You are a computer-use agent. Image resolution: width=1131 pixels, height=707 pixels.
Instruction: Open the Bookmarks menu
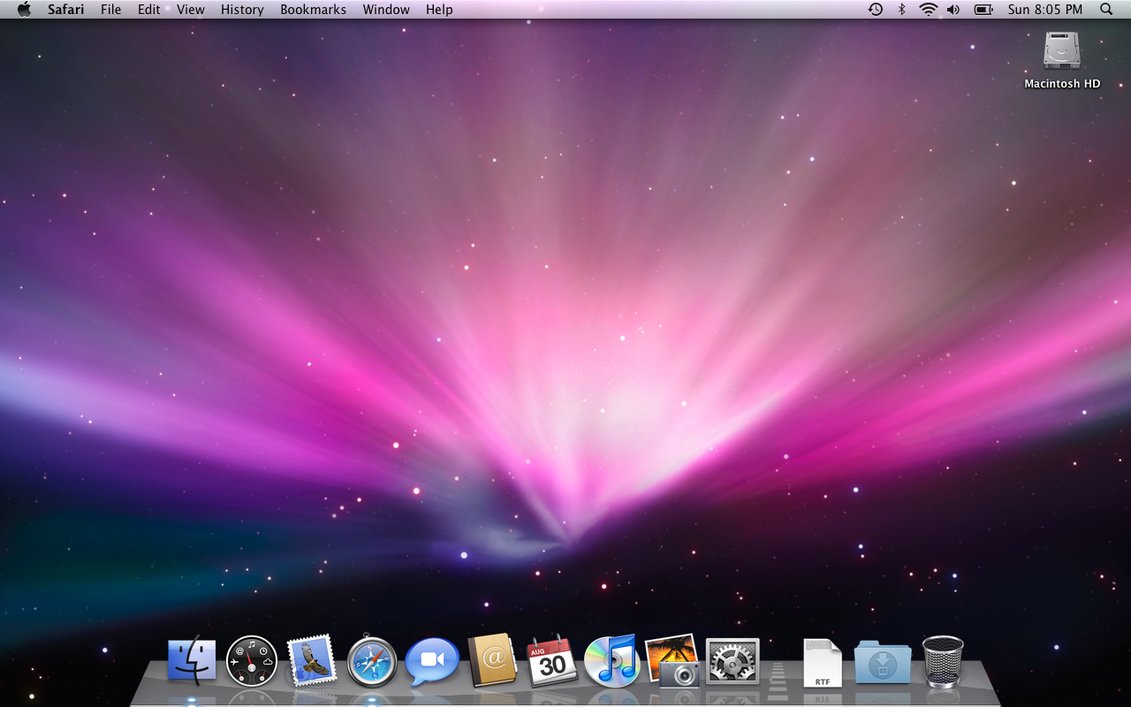313,9
